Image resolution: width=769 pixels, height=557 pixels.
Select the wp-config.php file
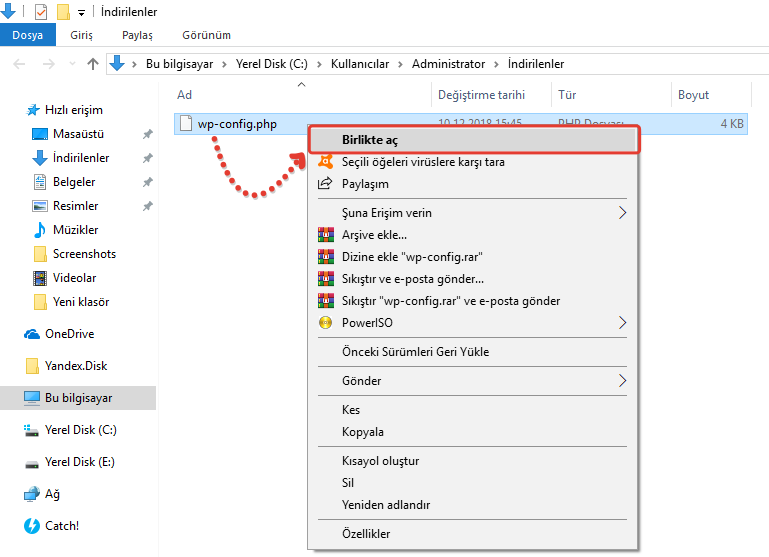tap(237, 124)
